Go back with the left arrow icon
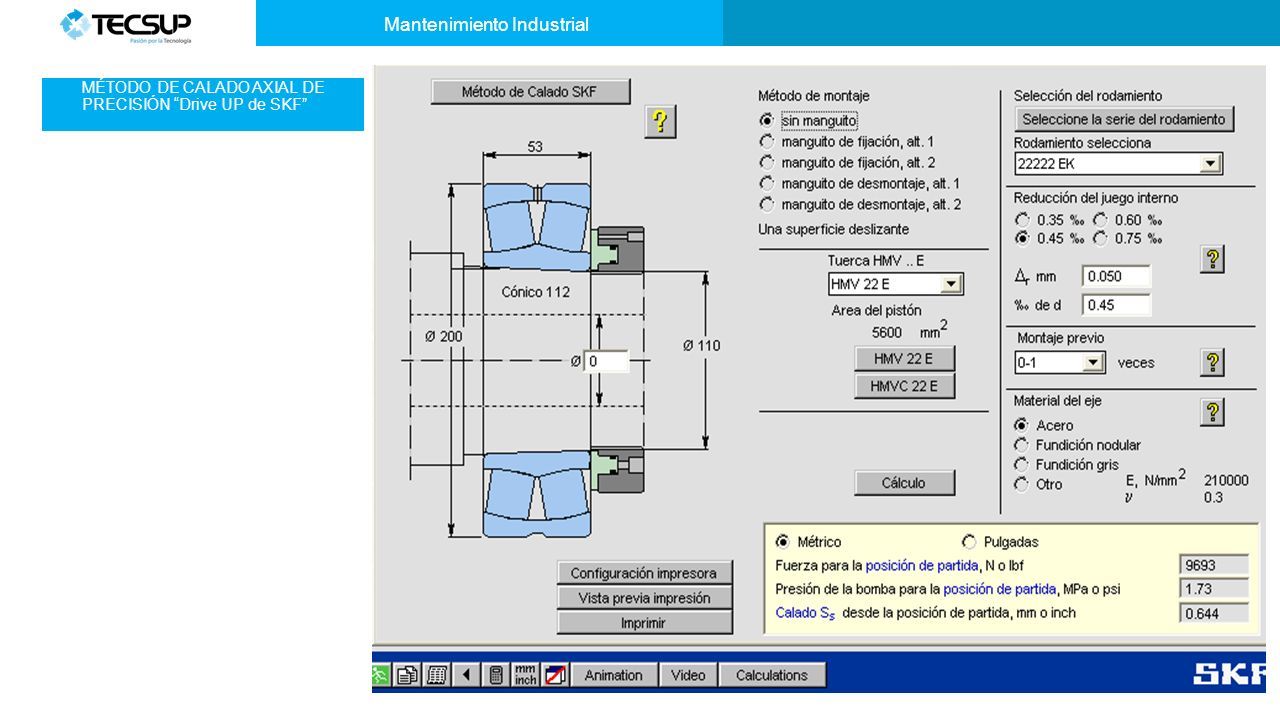The image size is (1280, 720). (x=467, y=675)
